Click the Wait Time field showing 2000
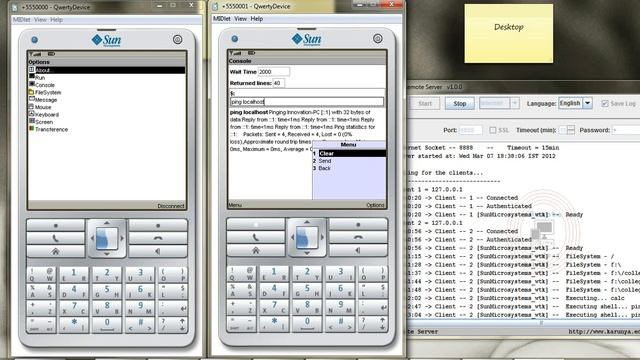This screenshot has width=640, height=360. coord(274,72)
